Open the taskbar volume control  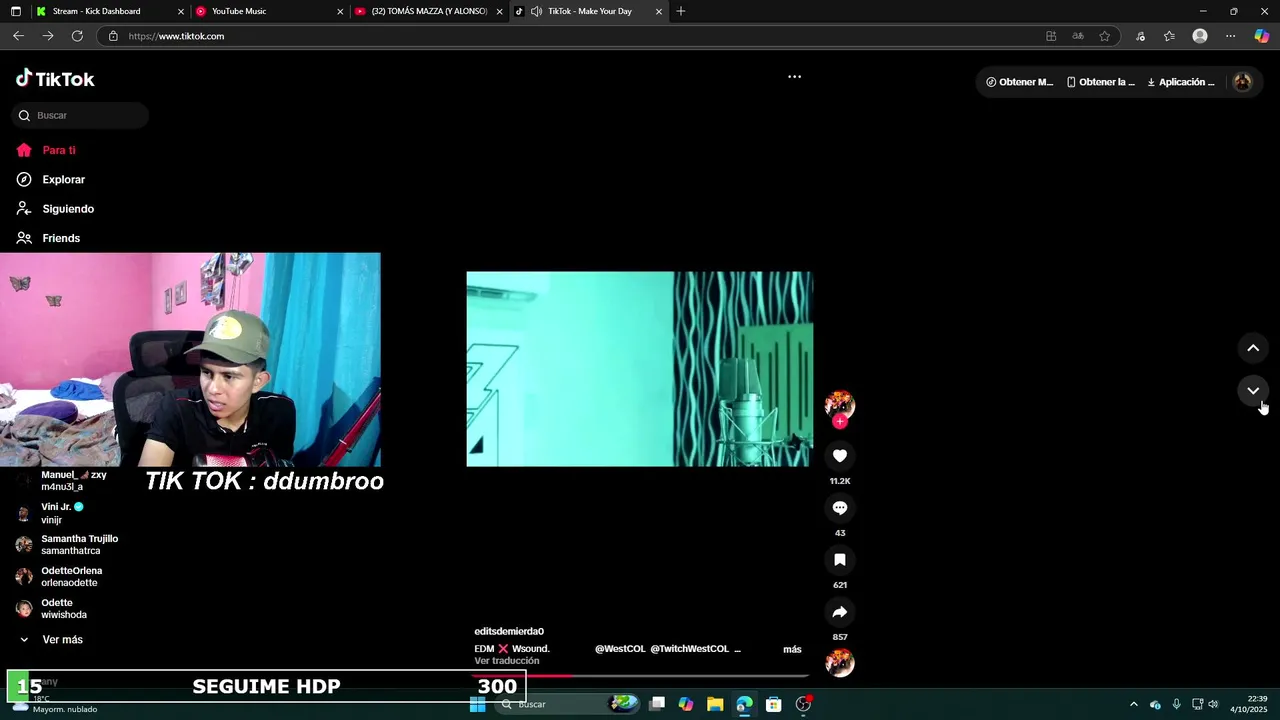coord(1213,705)
